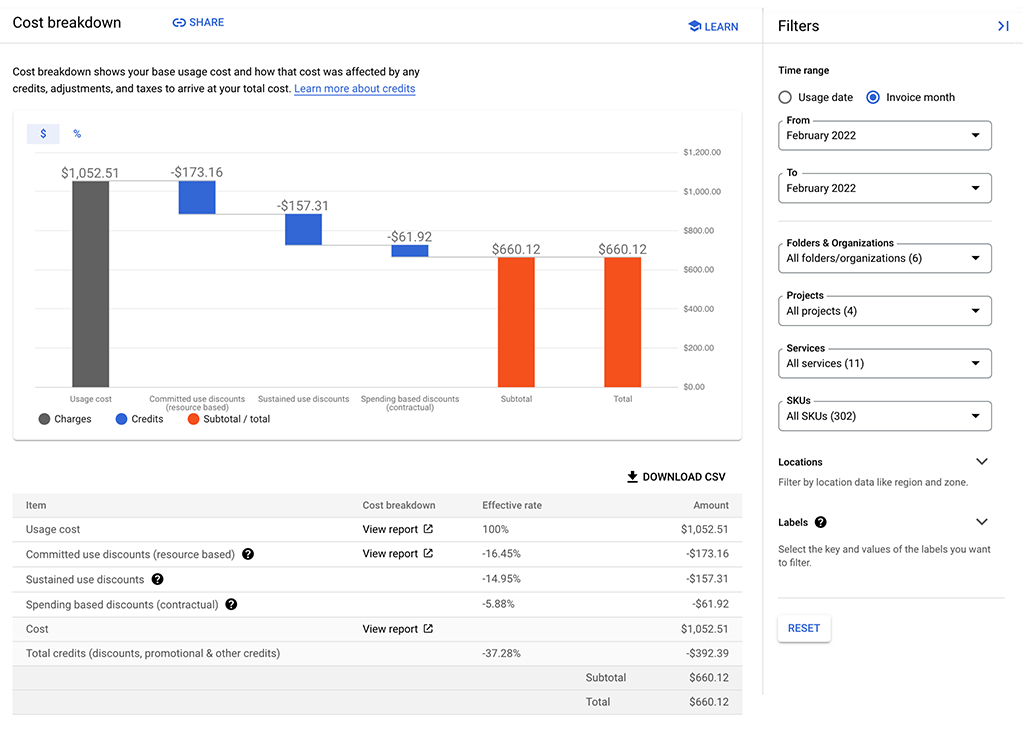Image resolution: width=1023 pixels, height=750 pixels.
Task: Click the -16.45% effective rate cell
Action: pyautogui.click(x=501, y=554)
